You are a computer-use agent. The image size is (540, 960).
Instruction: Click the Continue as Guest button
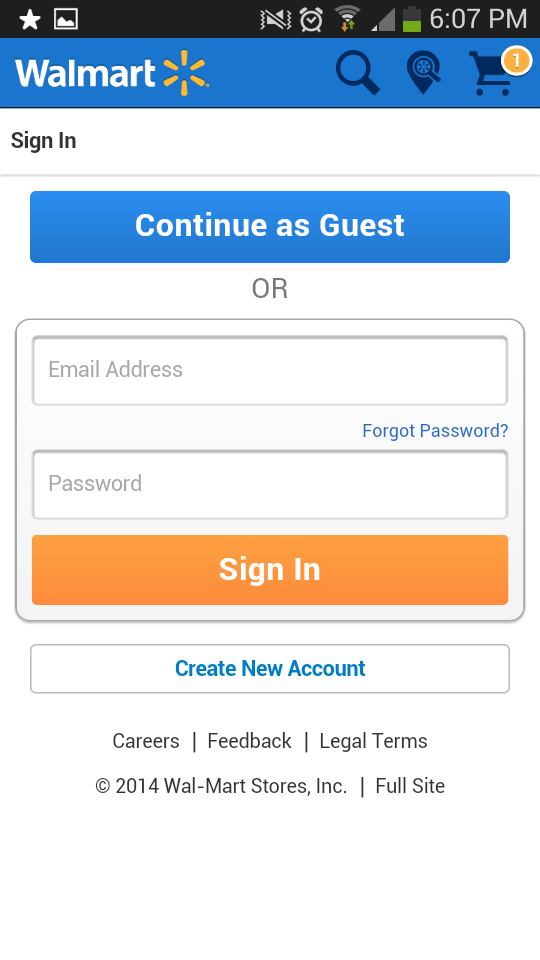coord(270,227)
